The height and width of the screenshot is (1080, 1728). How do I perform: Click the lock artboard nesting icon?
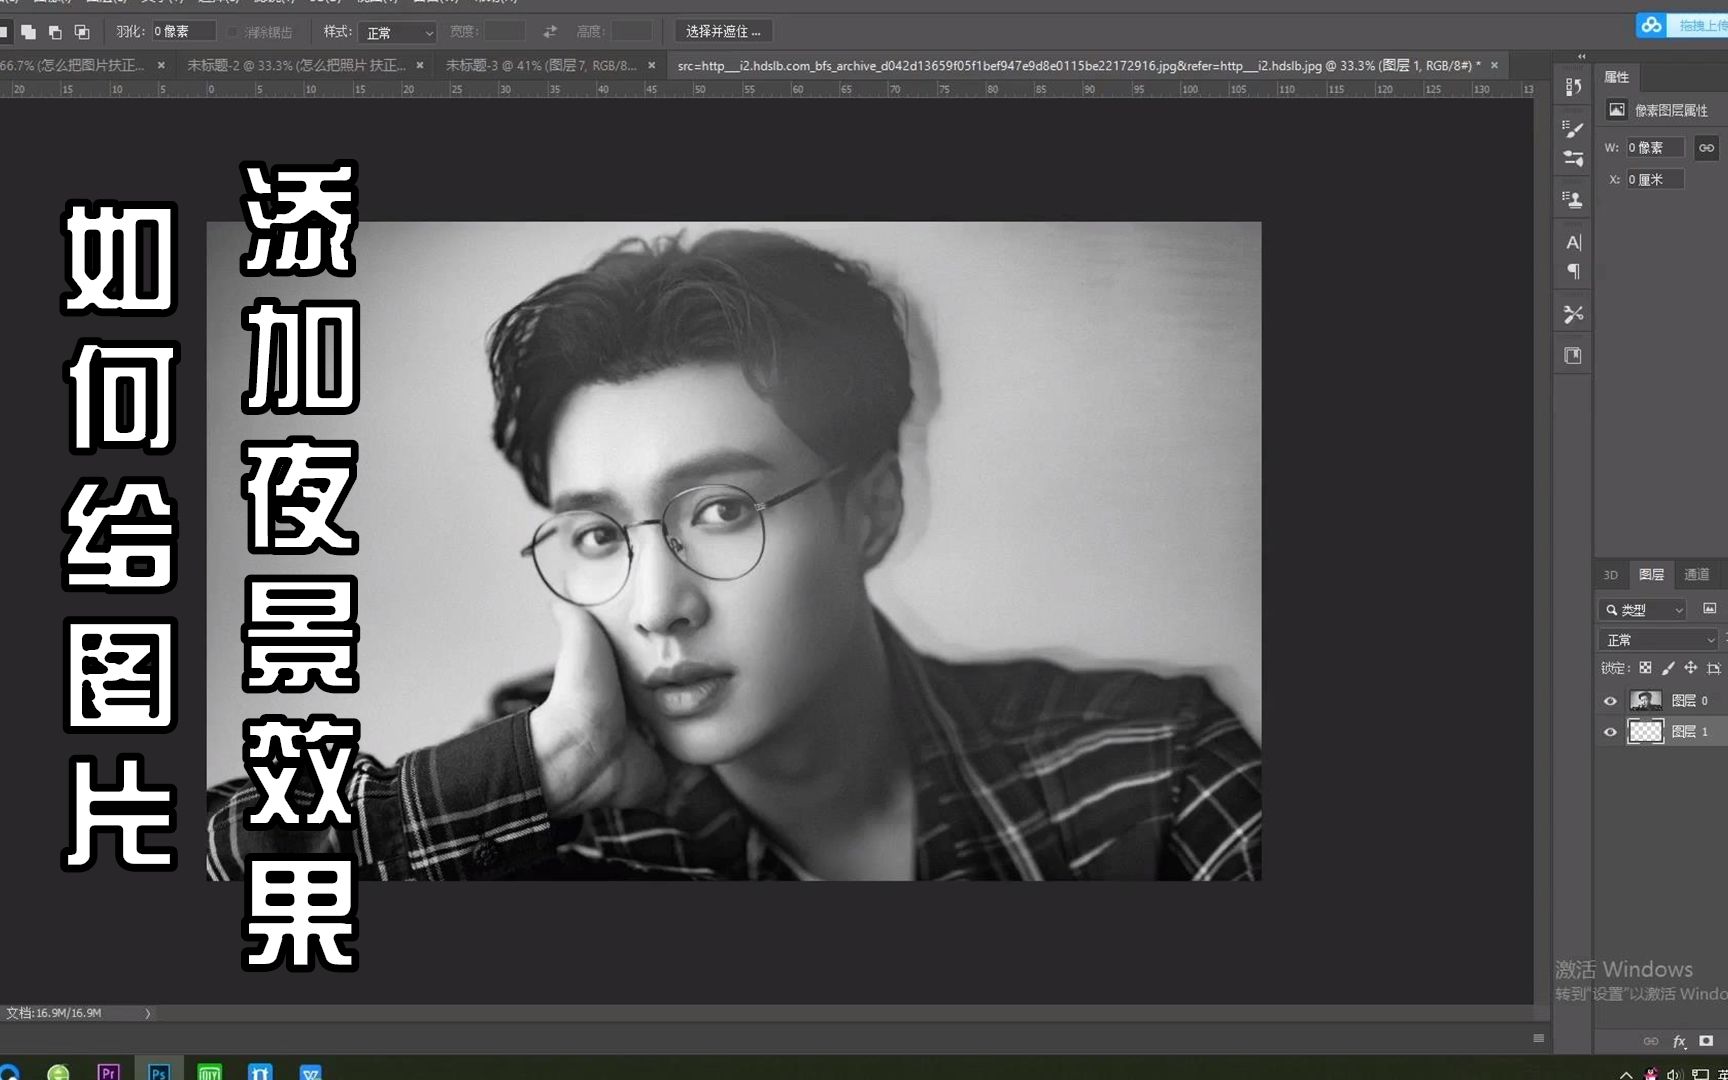1714,668
